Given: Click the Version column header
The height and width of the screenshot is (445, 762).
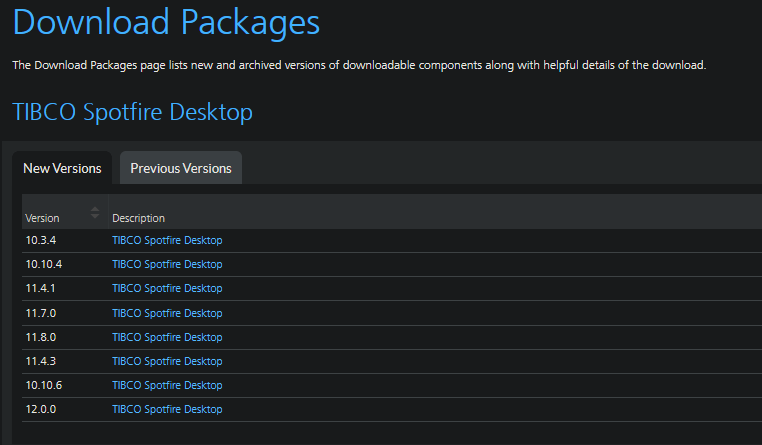Looking at the screenshot, I should click(65, 212).
